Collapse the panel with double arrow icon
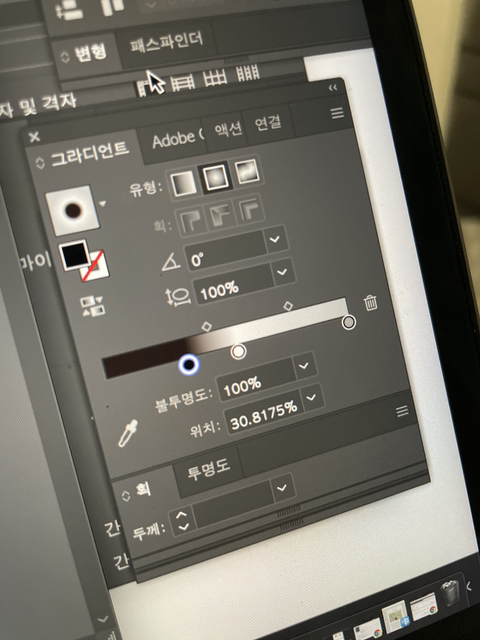The width and height of the screenshot is (480, 640). pyautogui.click(x=333, y=88)
